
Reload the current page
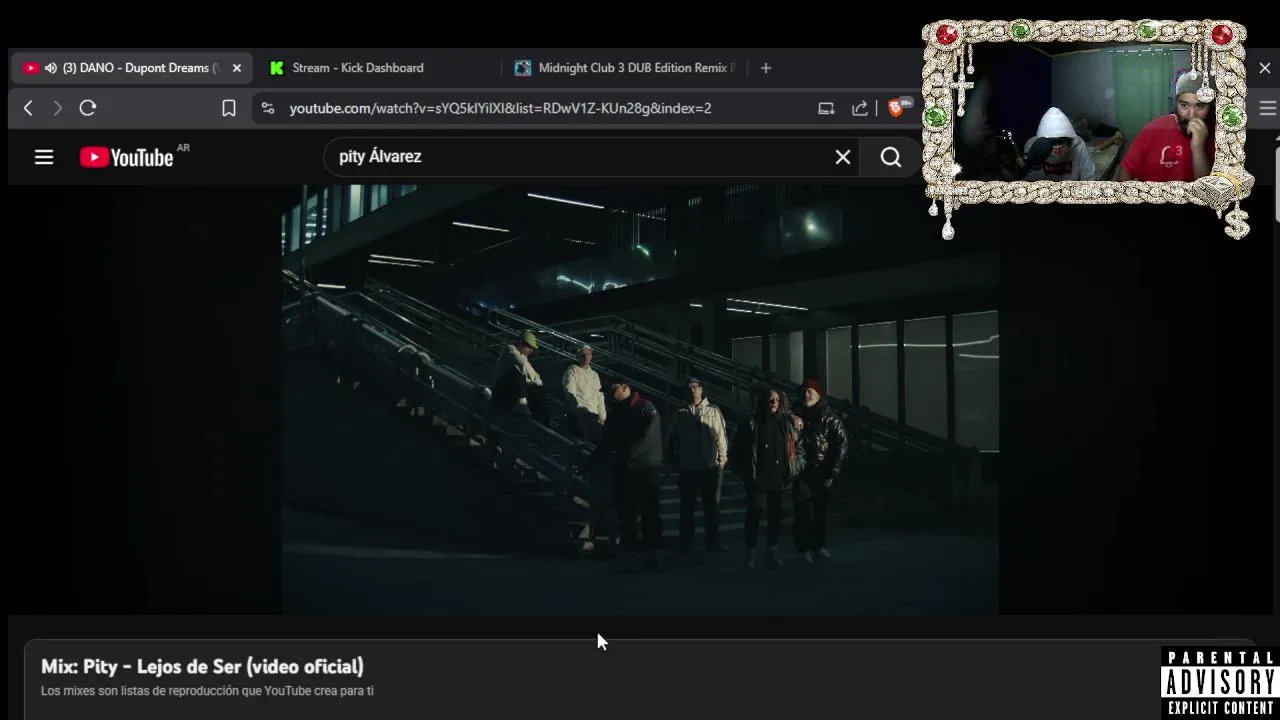(88, 108)
